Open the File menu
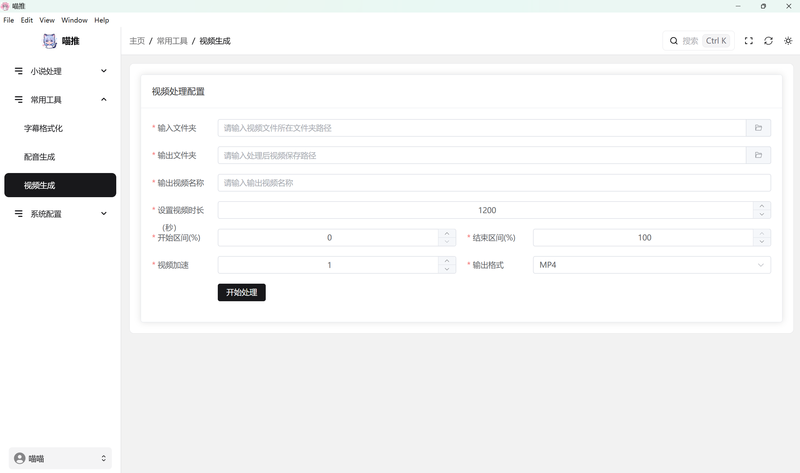The height and width of the screenshot is (473, 800). pyautogui.click(x=9, y=20)
